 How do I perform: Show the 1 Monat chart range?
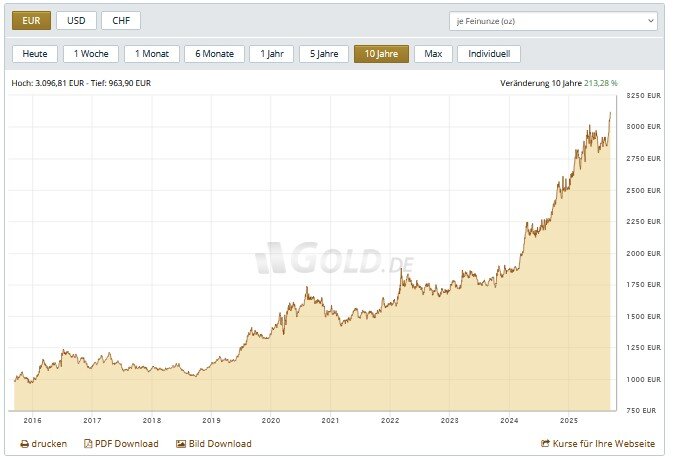click(152, 54)
